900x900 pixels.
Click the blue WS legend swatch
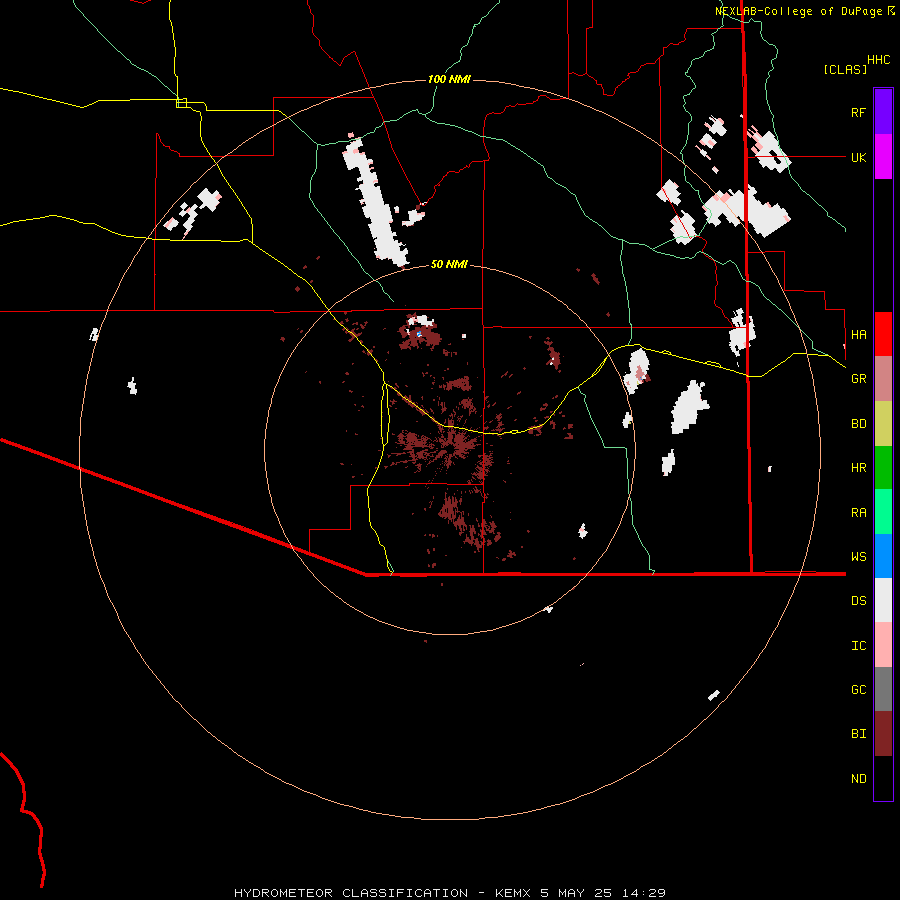[883, 556]
